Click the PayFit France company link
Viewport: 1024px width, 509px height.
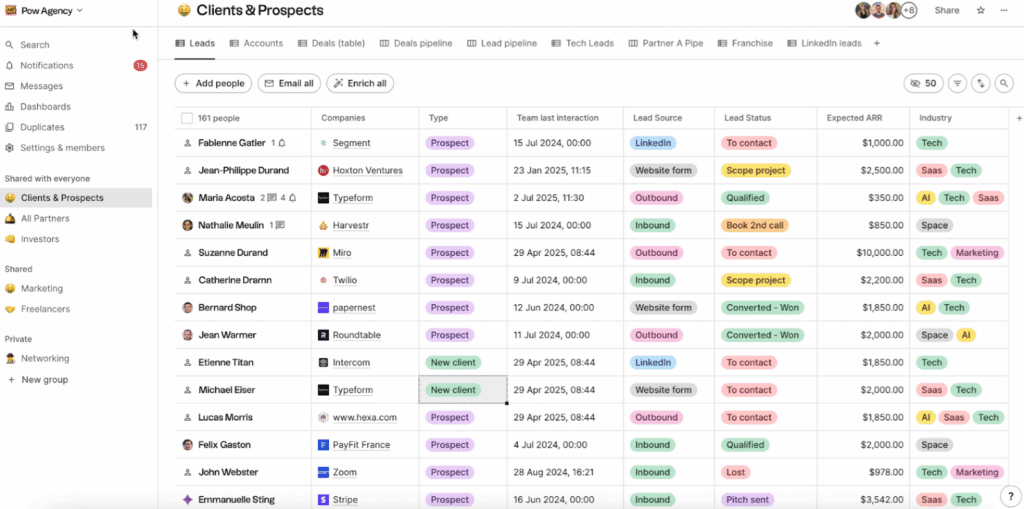point(361,445)
